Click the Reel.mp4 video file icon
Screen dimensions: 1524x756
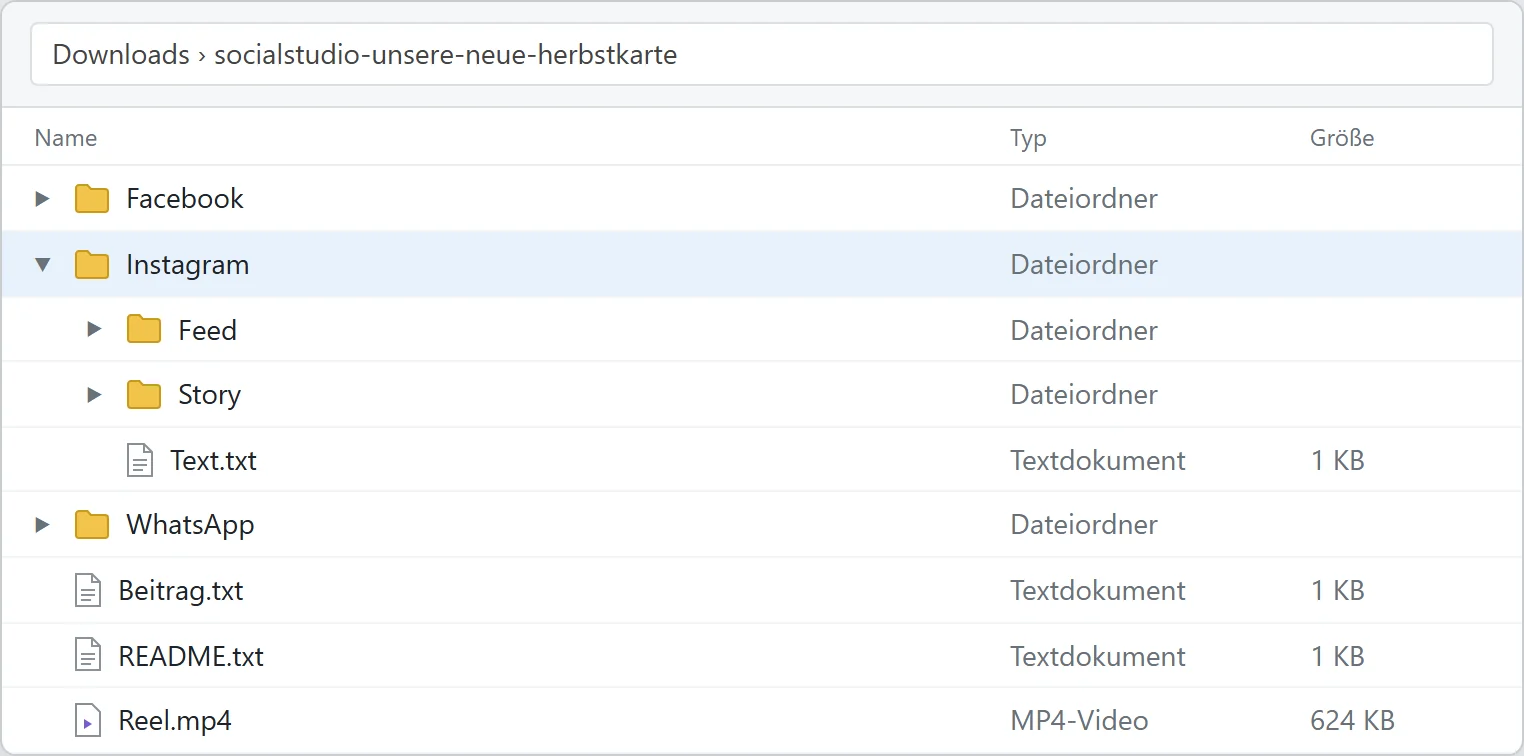click(x=88, y=721)
